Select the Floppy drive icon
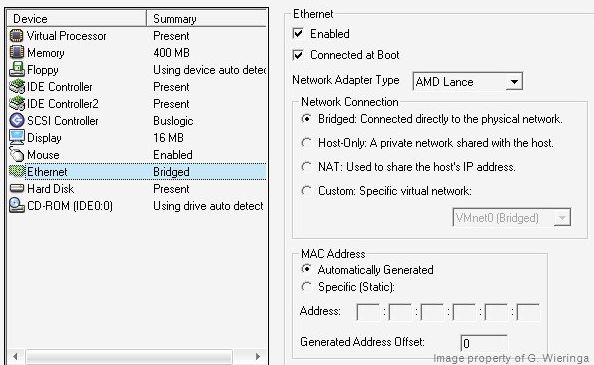The width and height of the screenshot is (594, 365). point(16,70)
